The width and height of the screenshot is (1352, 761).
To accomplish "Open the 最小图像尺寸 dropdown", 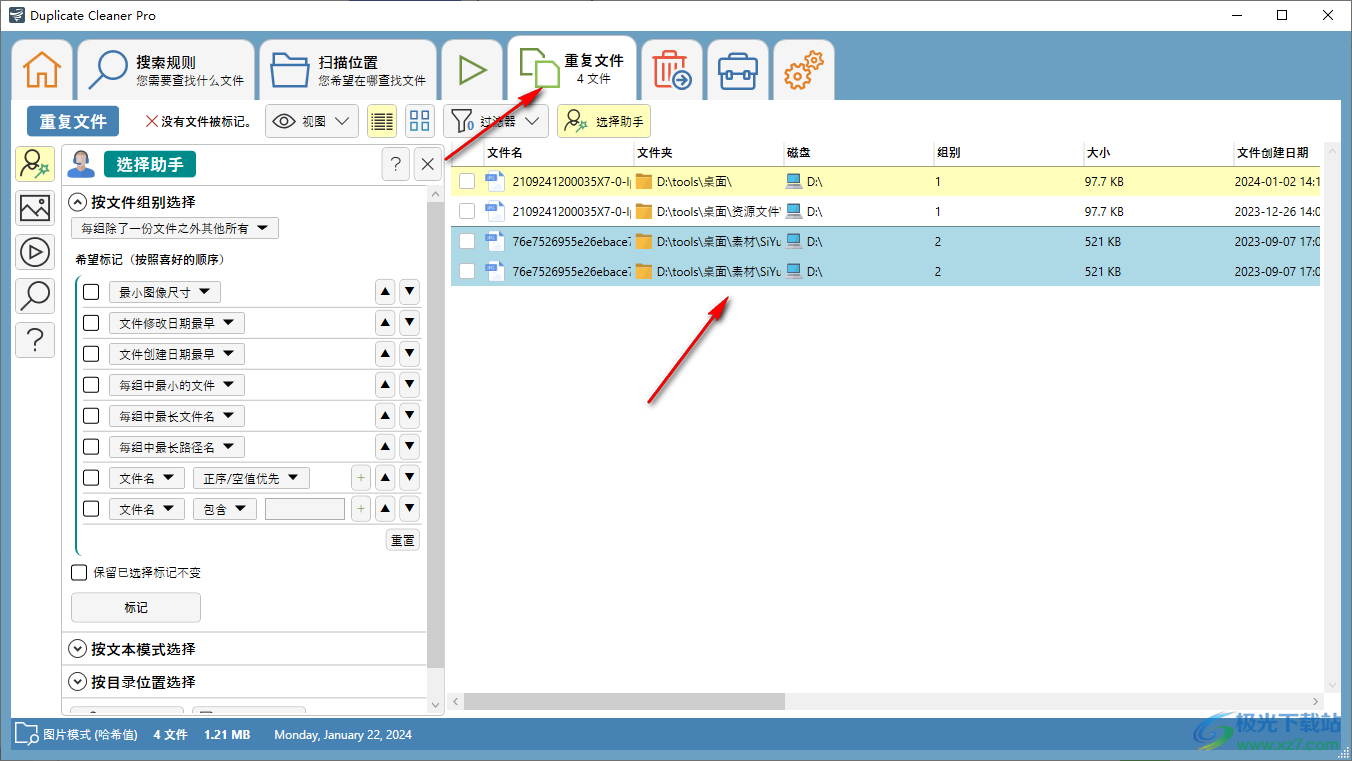I will point(165,292).
